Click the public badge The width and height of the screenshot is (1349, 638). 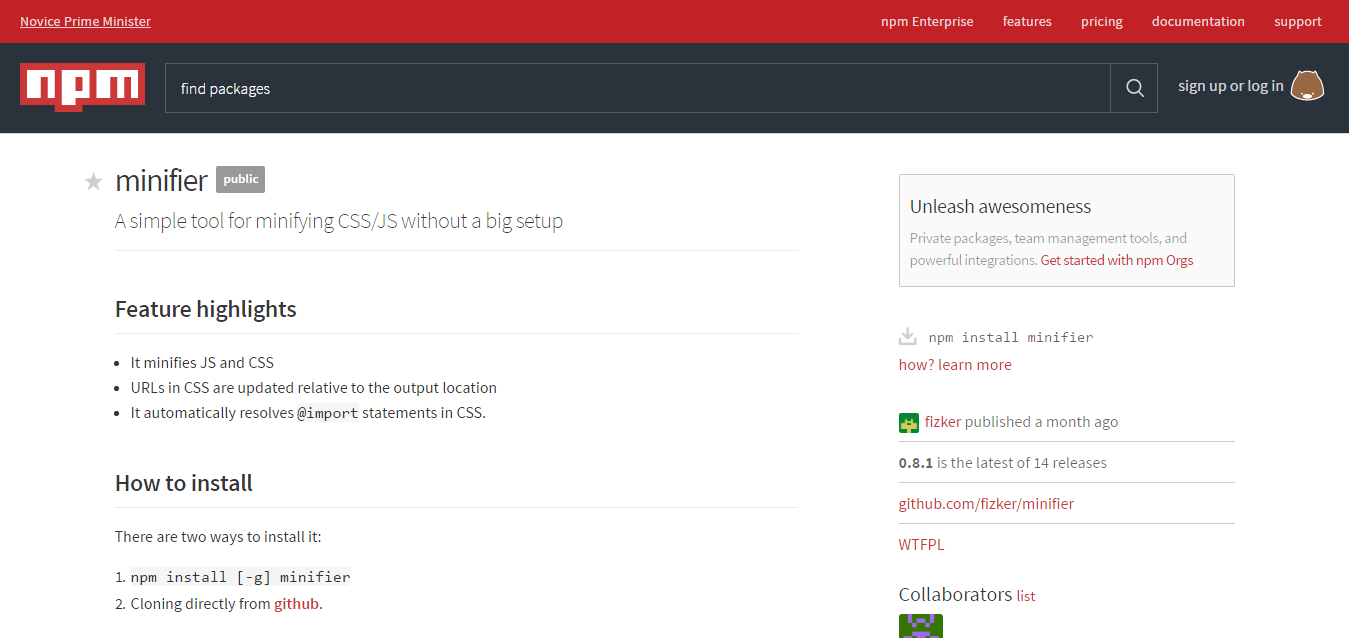point(240,179)
